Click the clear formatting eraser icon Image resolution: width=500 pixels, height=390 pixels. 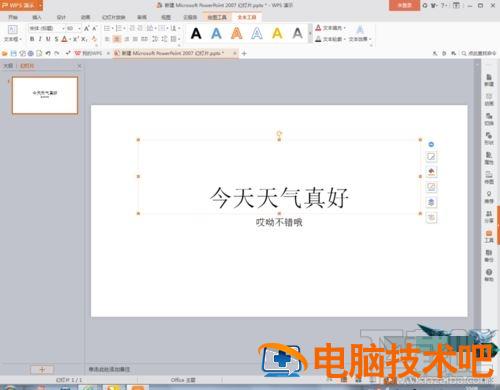94,39
